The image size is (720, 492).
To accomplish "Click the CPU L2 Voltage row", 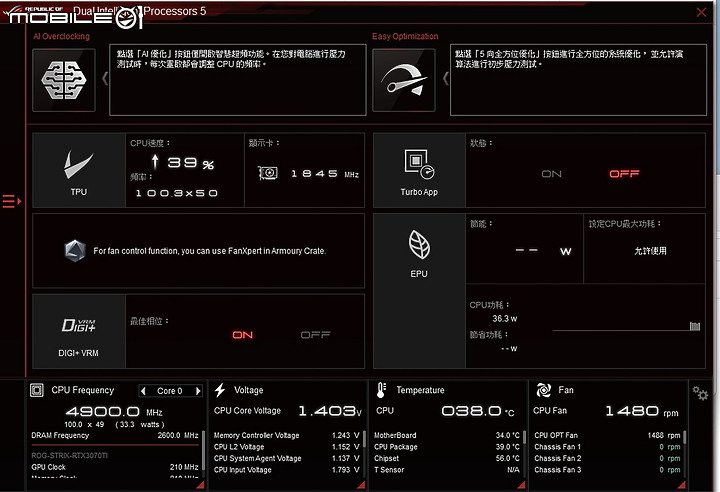I will [287, 447].
